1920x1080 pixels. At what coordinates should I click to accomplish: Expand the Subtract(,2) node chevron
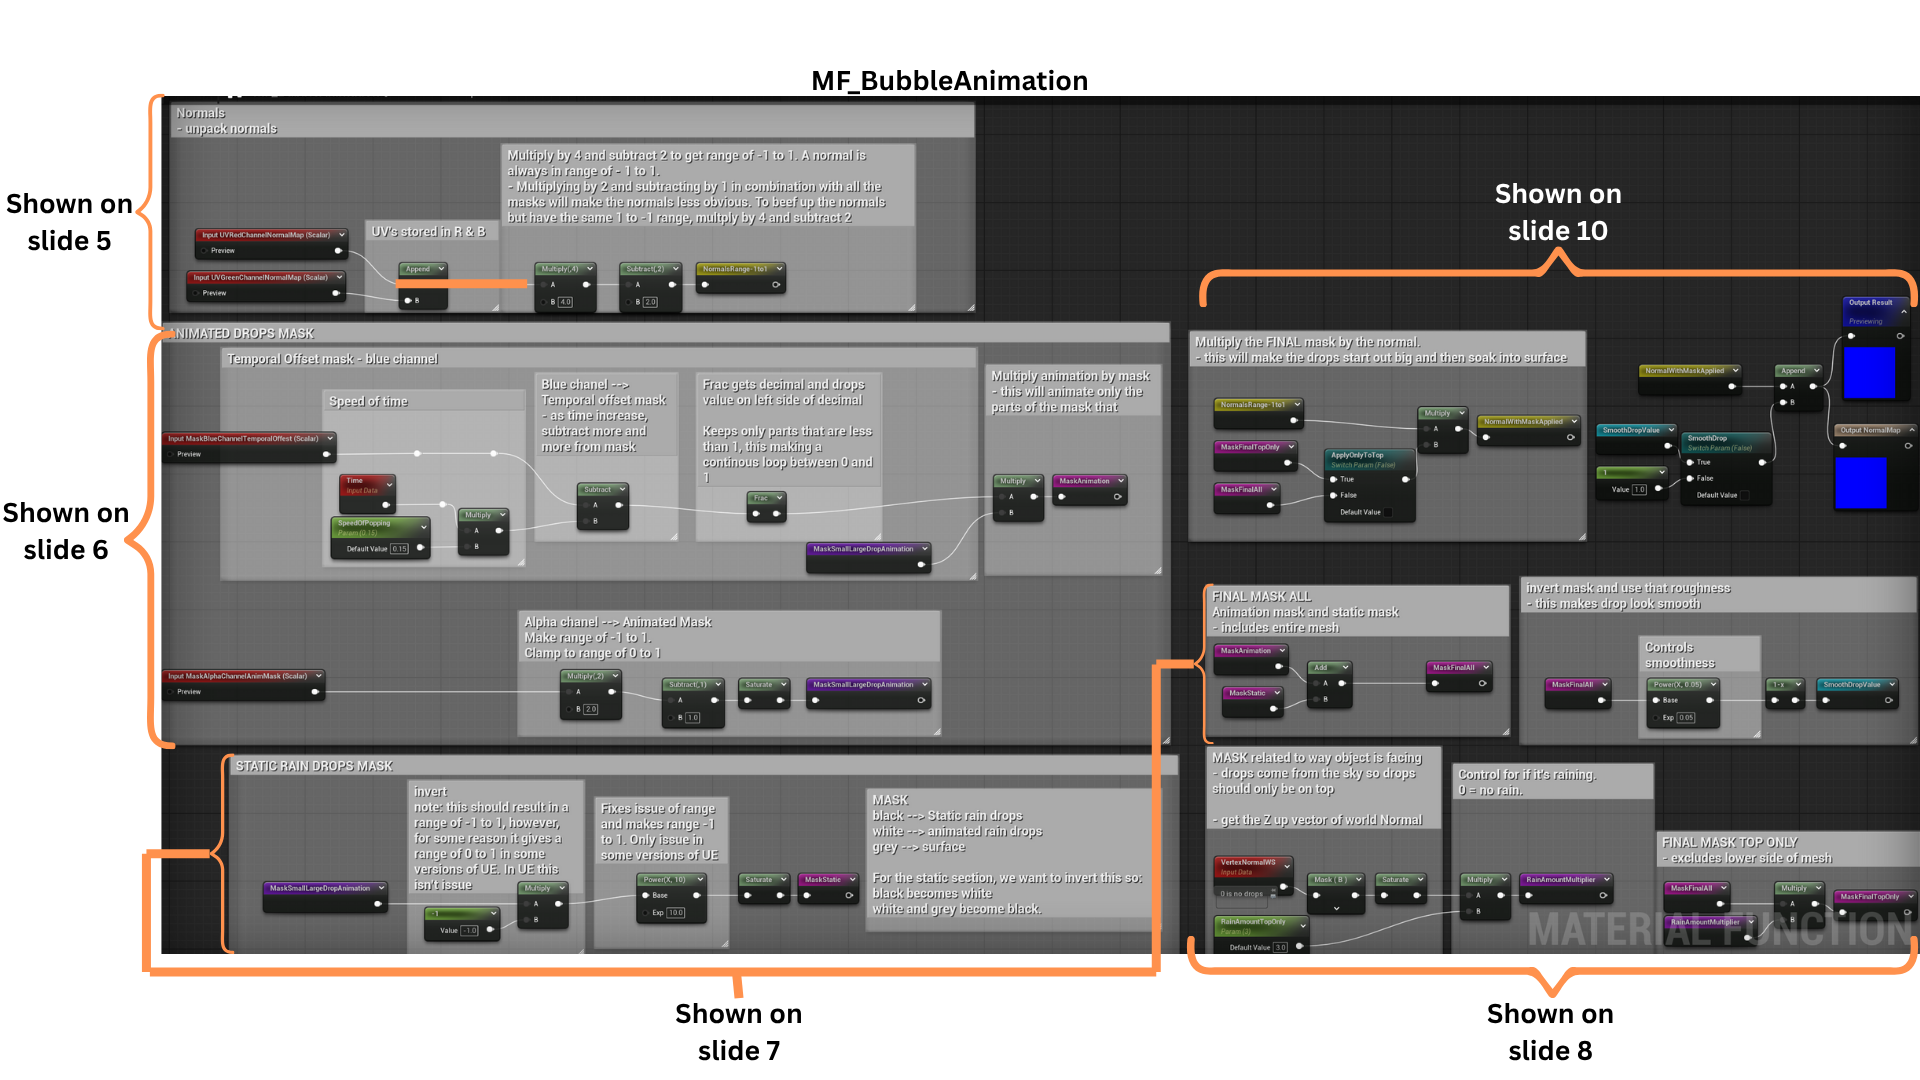[676, 269]
